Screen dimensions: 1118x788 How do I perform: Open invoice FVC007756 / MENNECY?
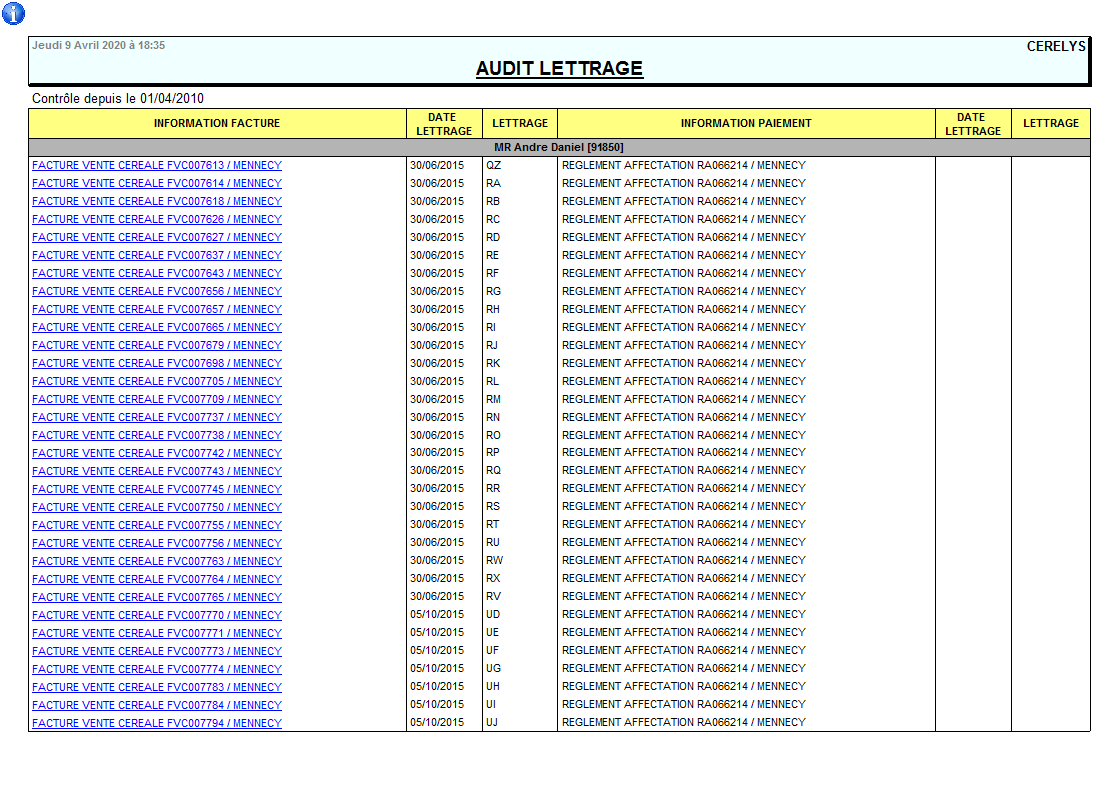click(157, 544)
